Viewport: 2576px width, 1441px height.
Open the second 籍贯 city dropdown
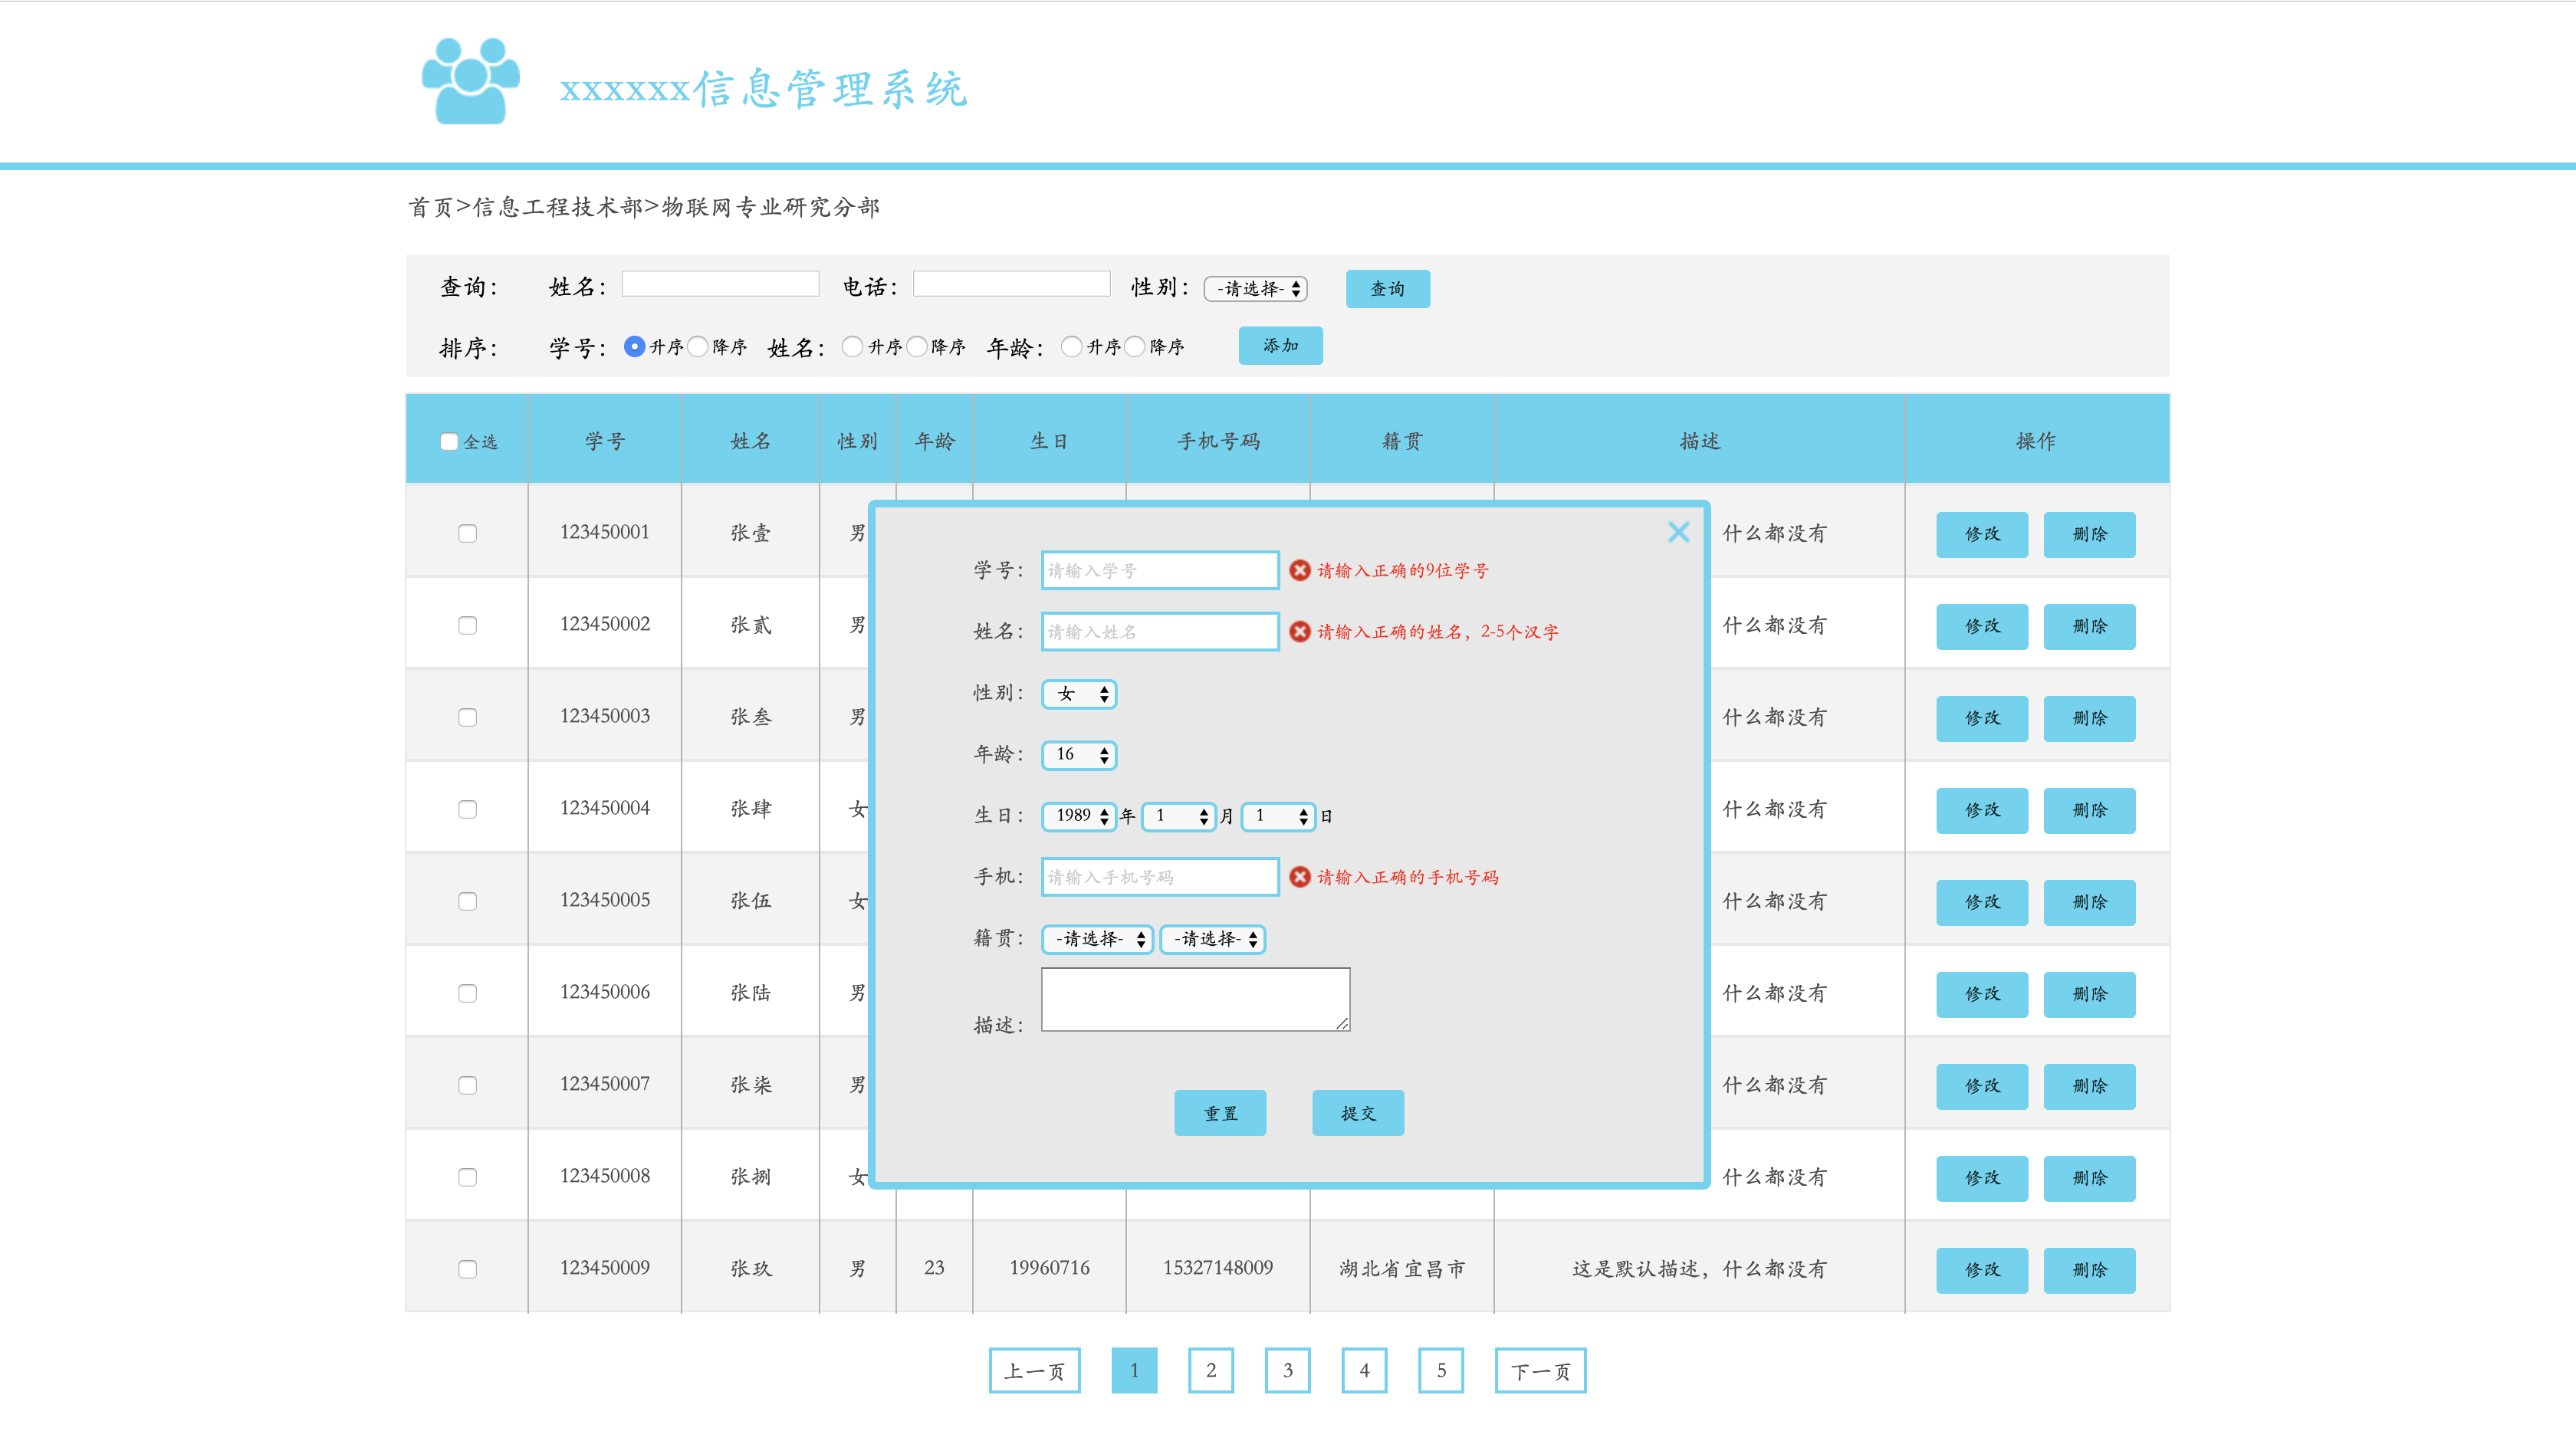click(x=1213, y=939)
